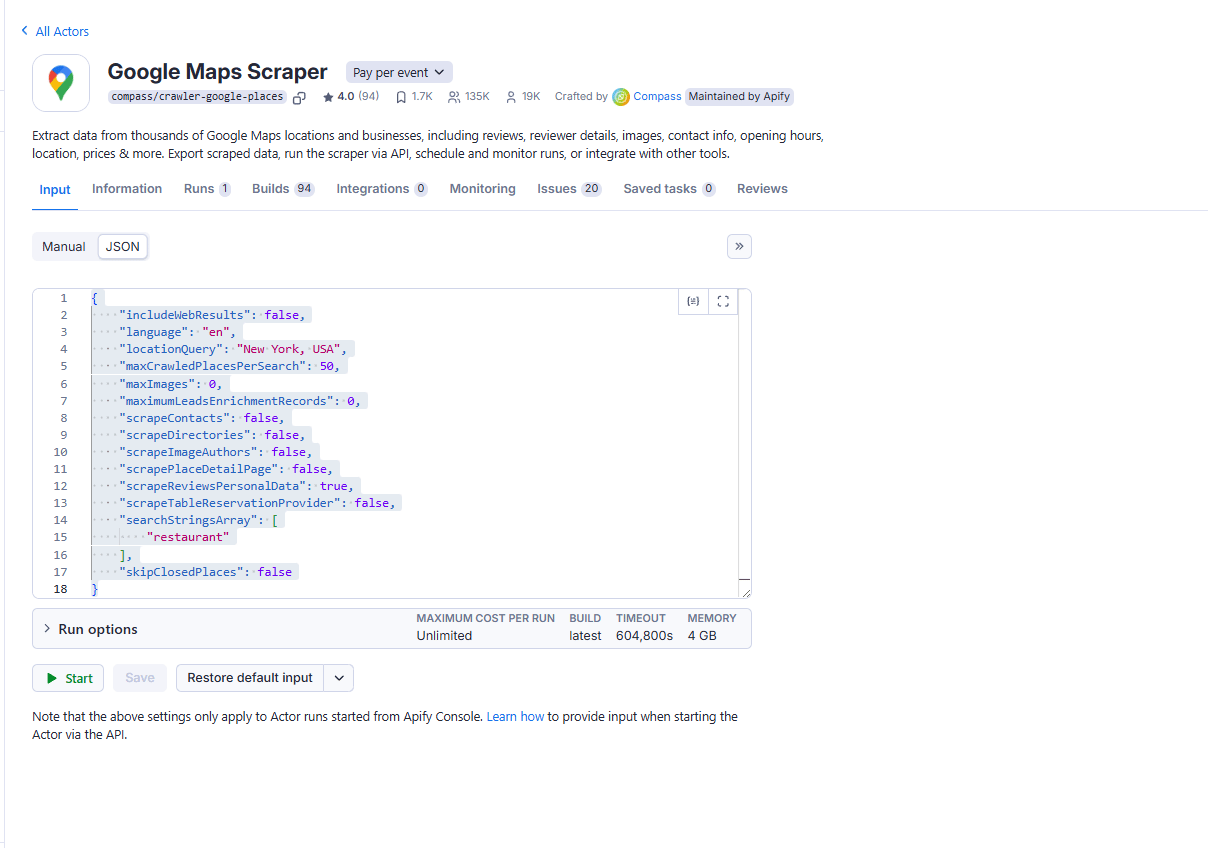Switch input mode to Manual
The image size is (1208, 848).
(64, 247)
